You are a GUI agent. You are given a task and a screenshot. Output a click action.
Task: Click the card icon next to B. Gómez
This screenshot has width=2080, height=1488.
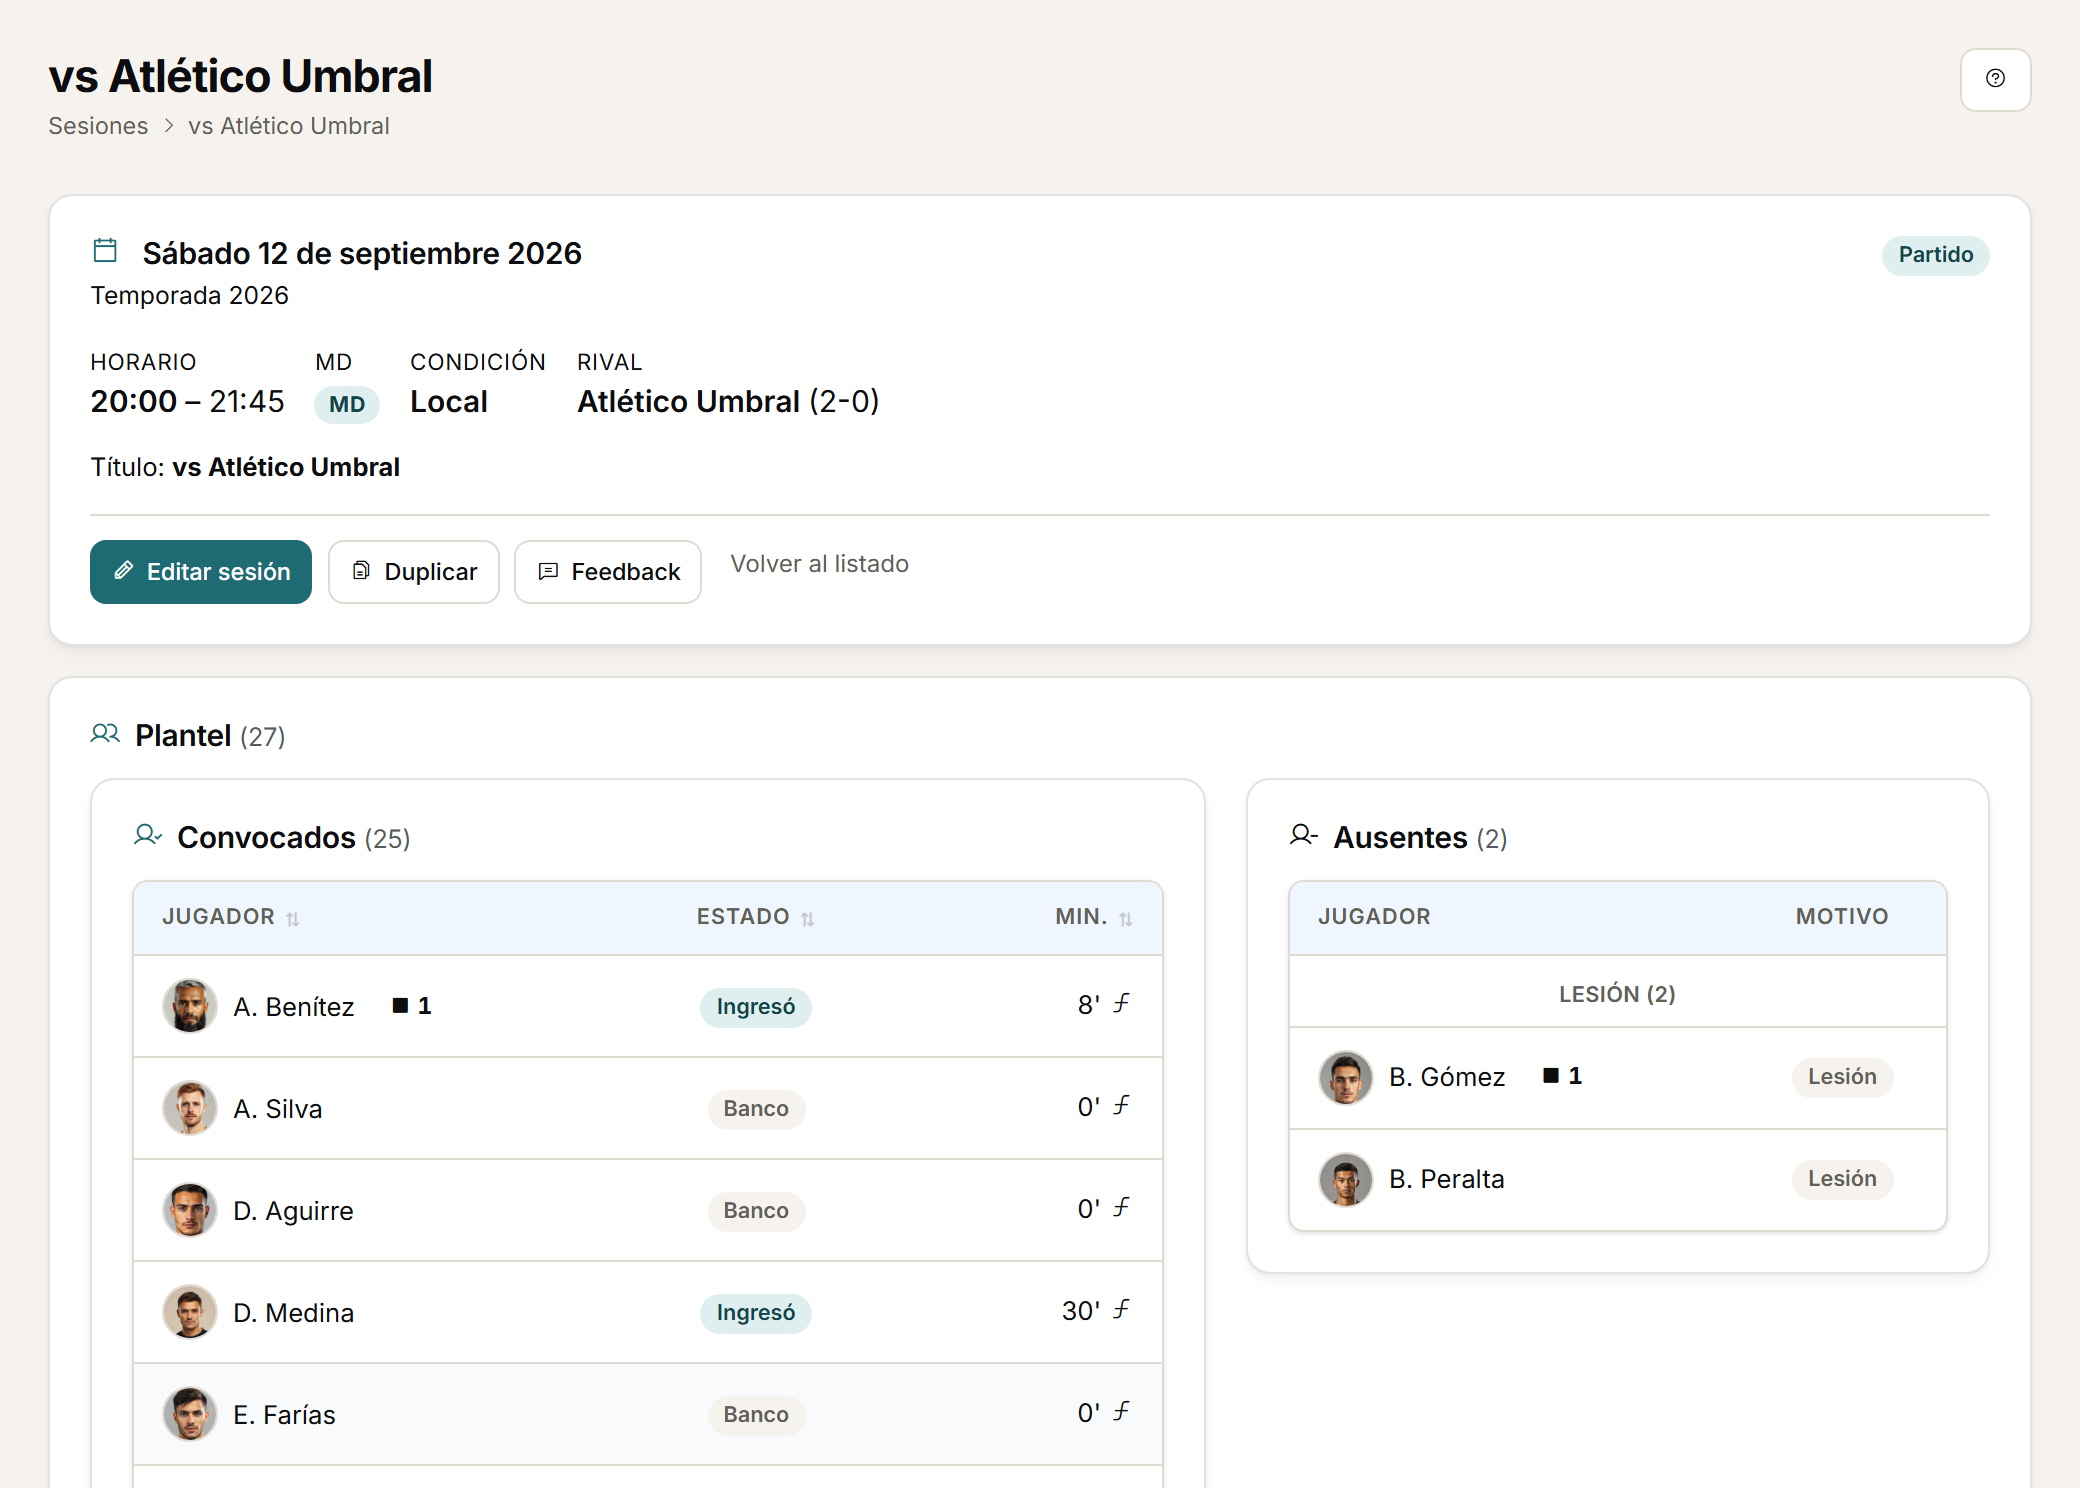click(1551, 1076)
